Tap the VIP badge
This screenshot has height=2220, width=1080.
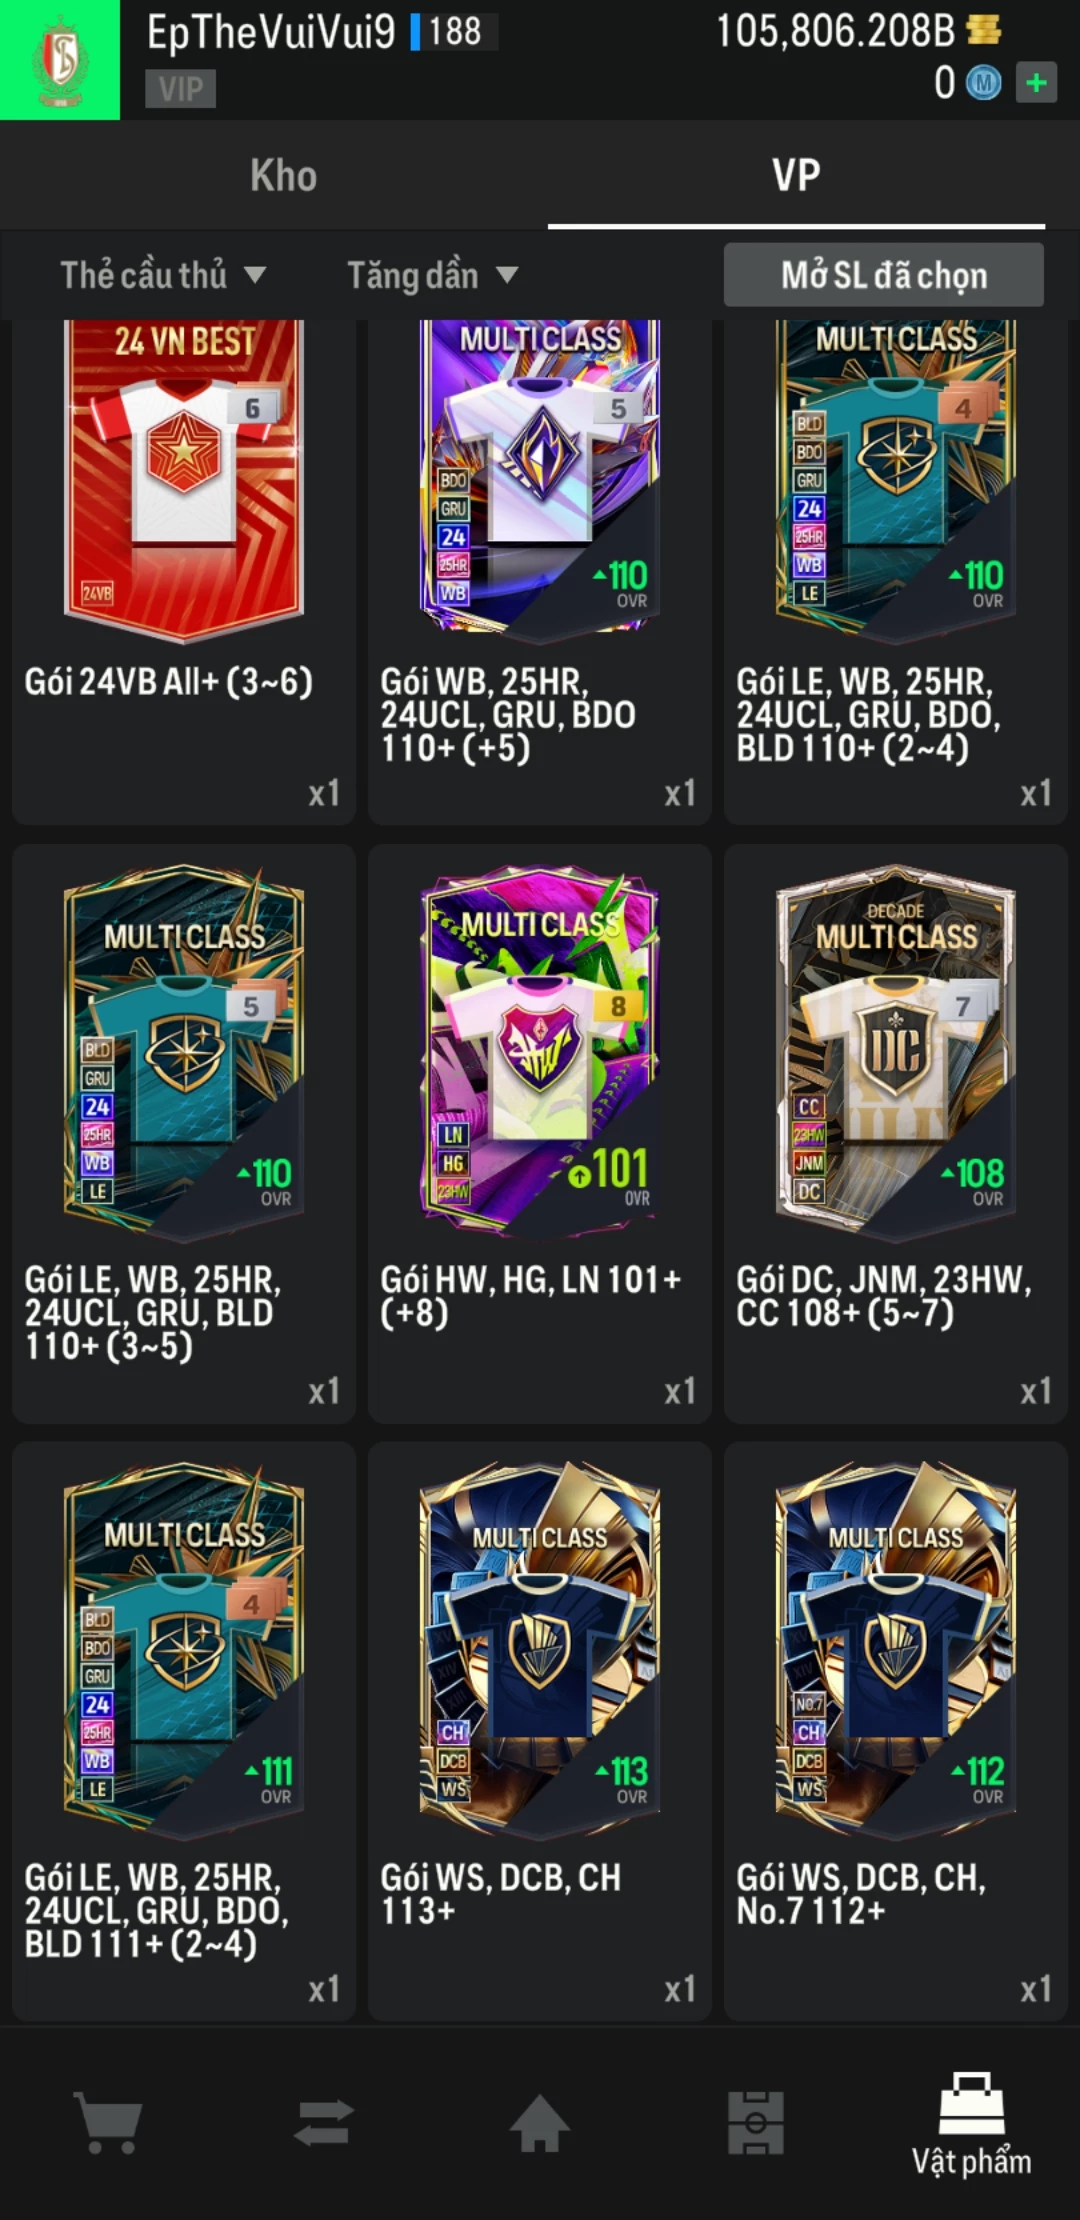[x=181, y=89]
